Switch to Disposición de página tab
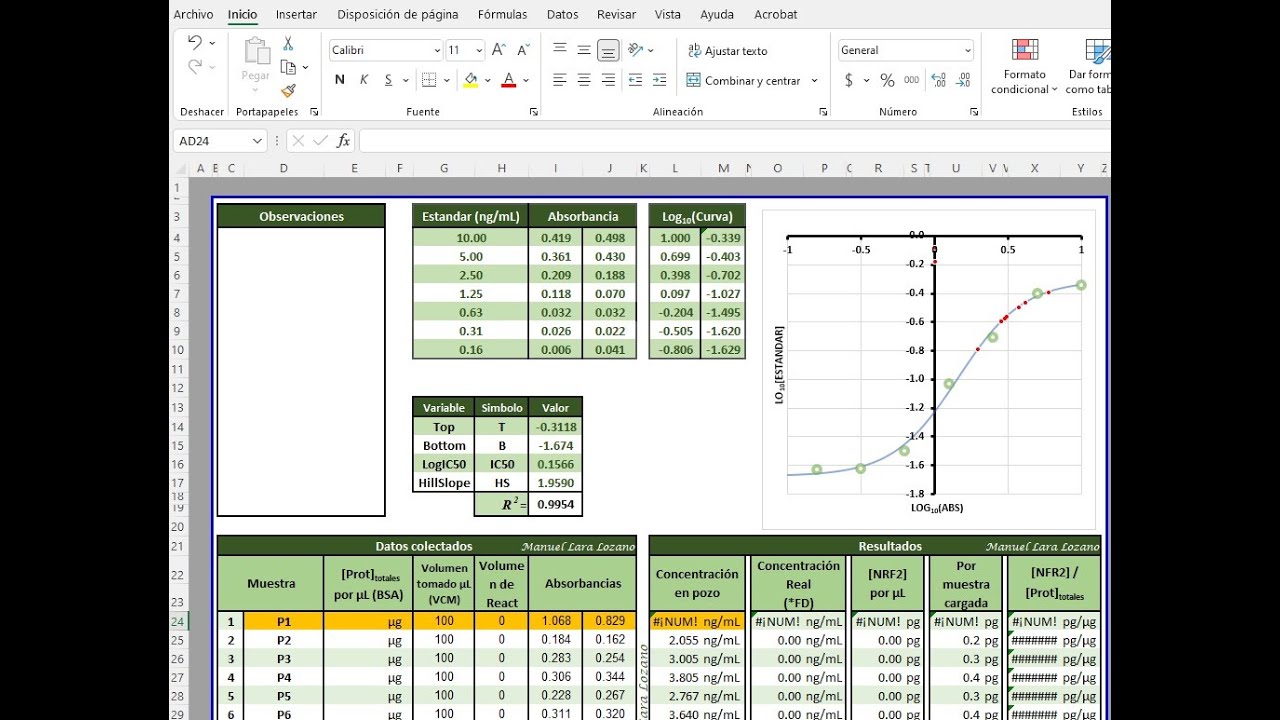1280x720 pixels. (x=398, y=15)
